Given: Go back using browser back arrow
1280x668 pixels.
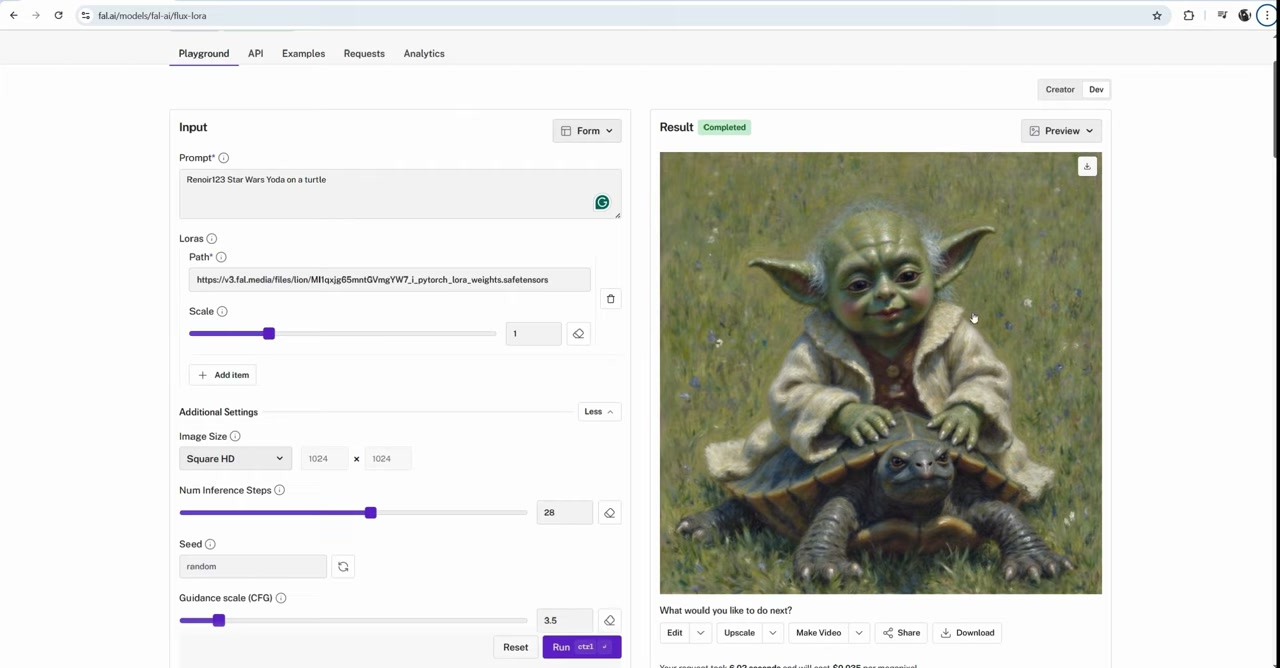Looking at the screenshot, I should pos(14,15).
